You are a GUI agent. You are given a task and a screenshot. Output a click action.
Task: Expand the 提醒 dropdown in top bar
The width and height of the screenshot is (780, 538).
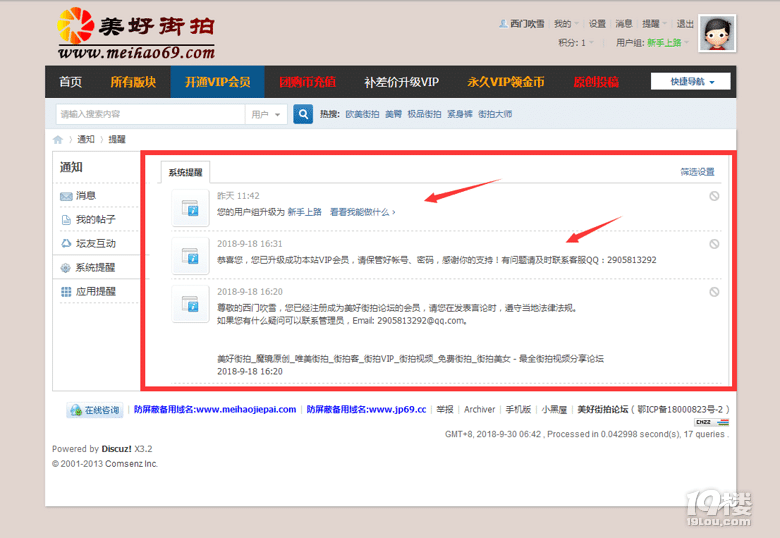pos(653,24)
